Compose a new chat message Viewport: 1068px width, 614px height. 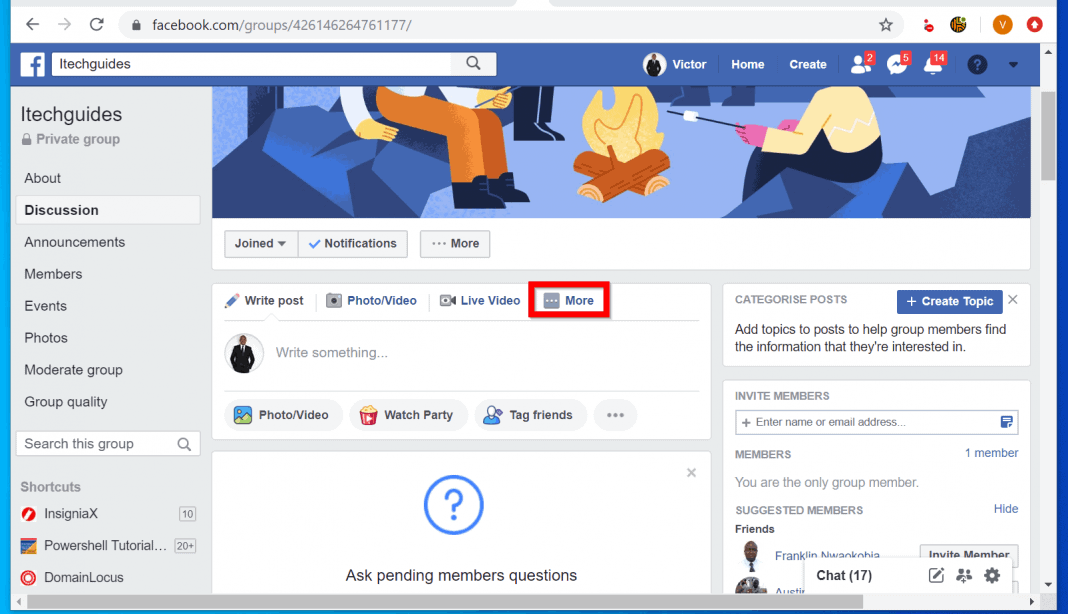(936, 575)
